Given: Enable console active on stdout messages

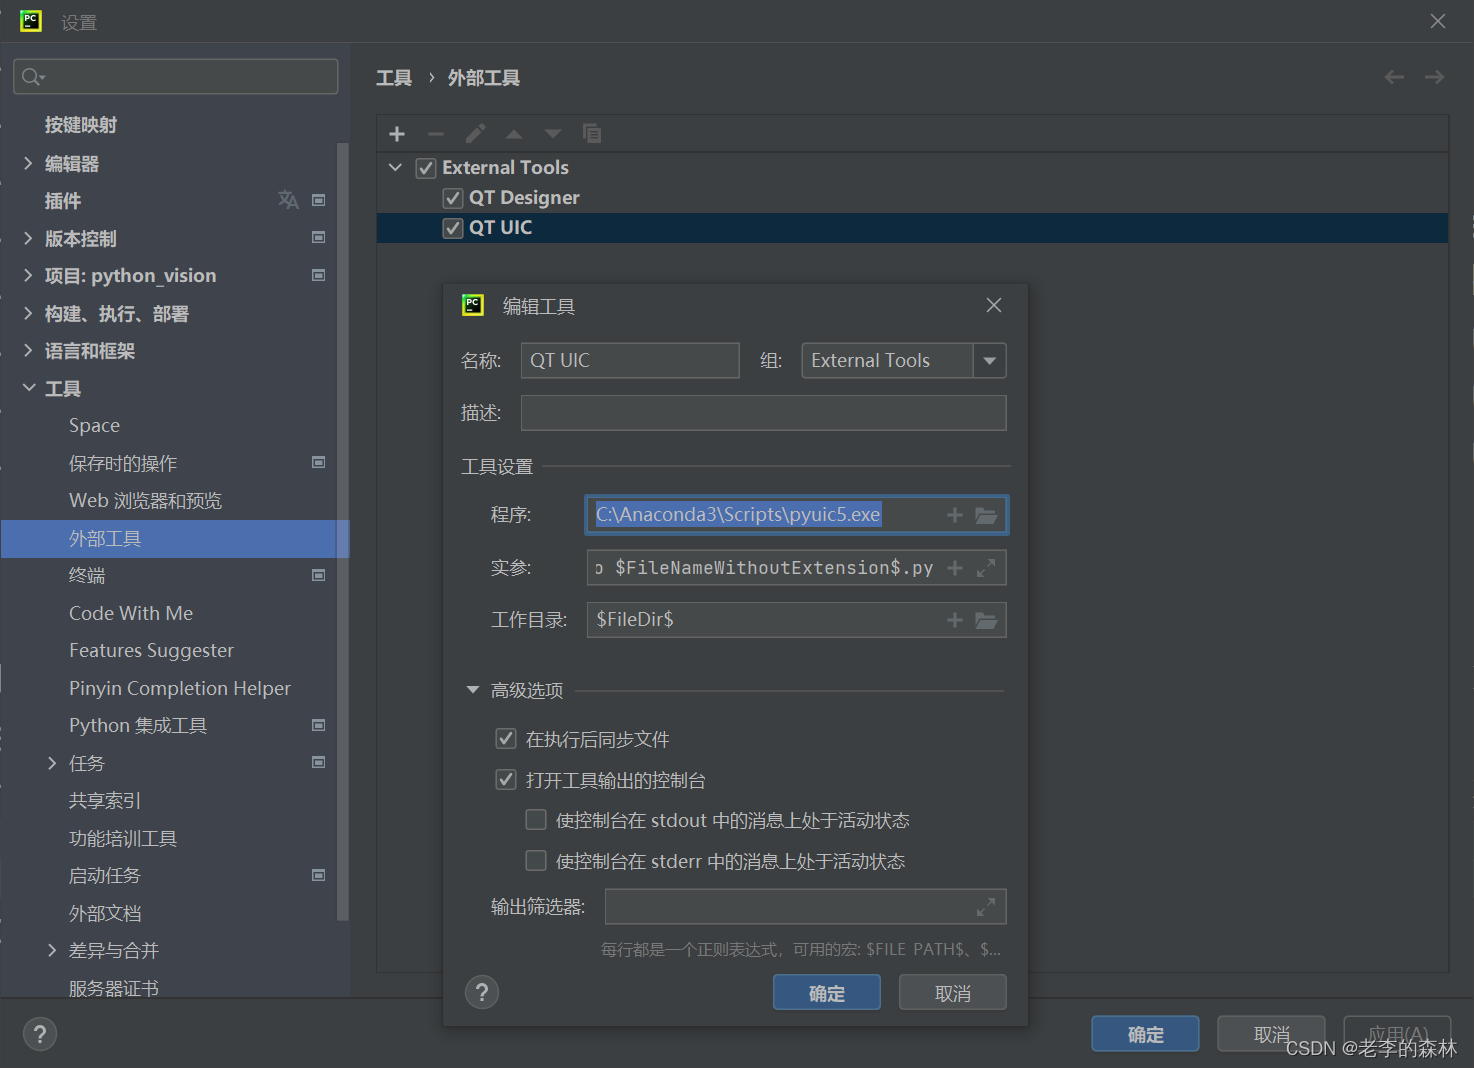Looking at the screenshot, I should [x=536, y=820].
